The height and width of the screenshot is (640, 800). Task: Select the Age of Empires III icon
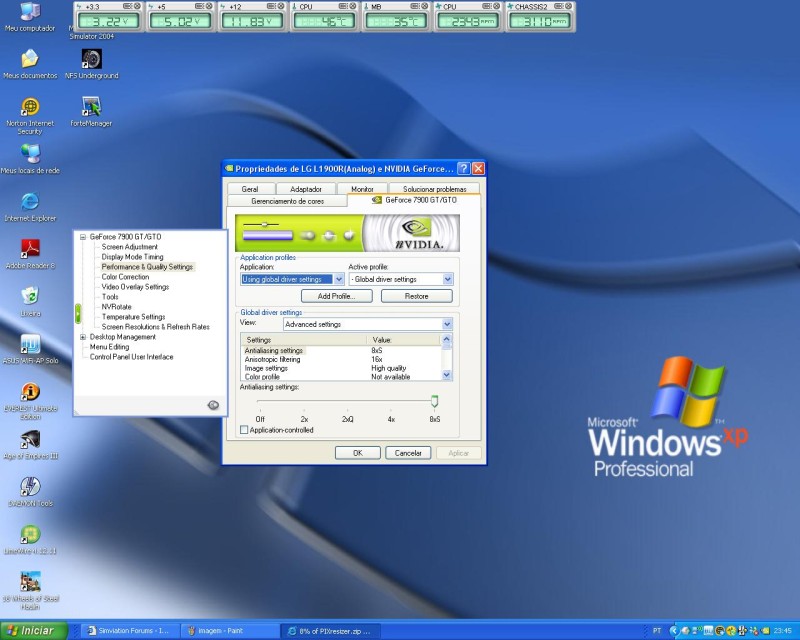click(x=30, y=439)
